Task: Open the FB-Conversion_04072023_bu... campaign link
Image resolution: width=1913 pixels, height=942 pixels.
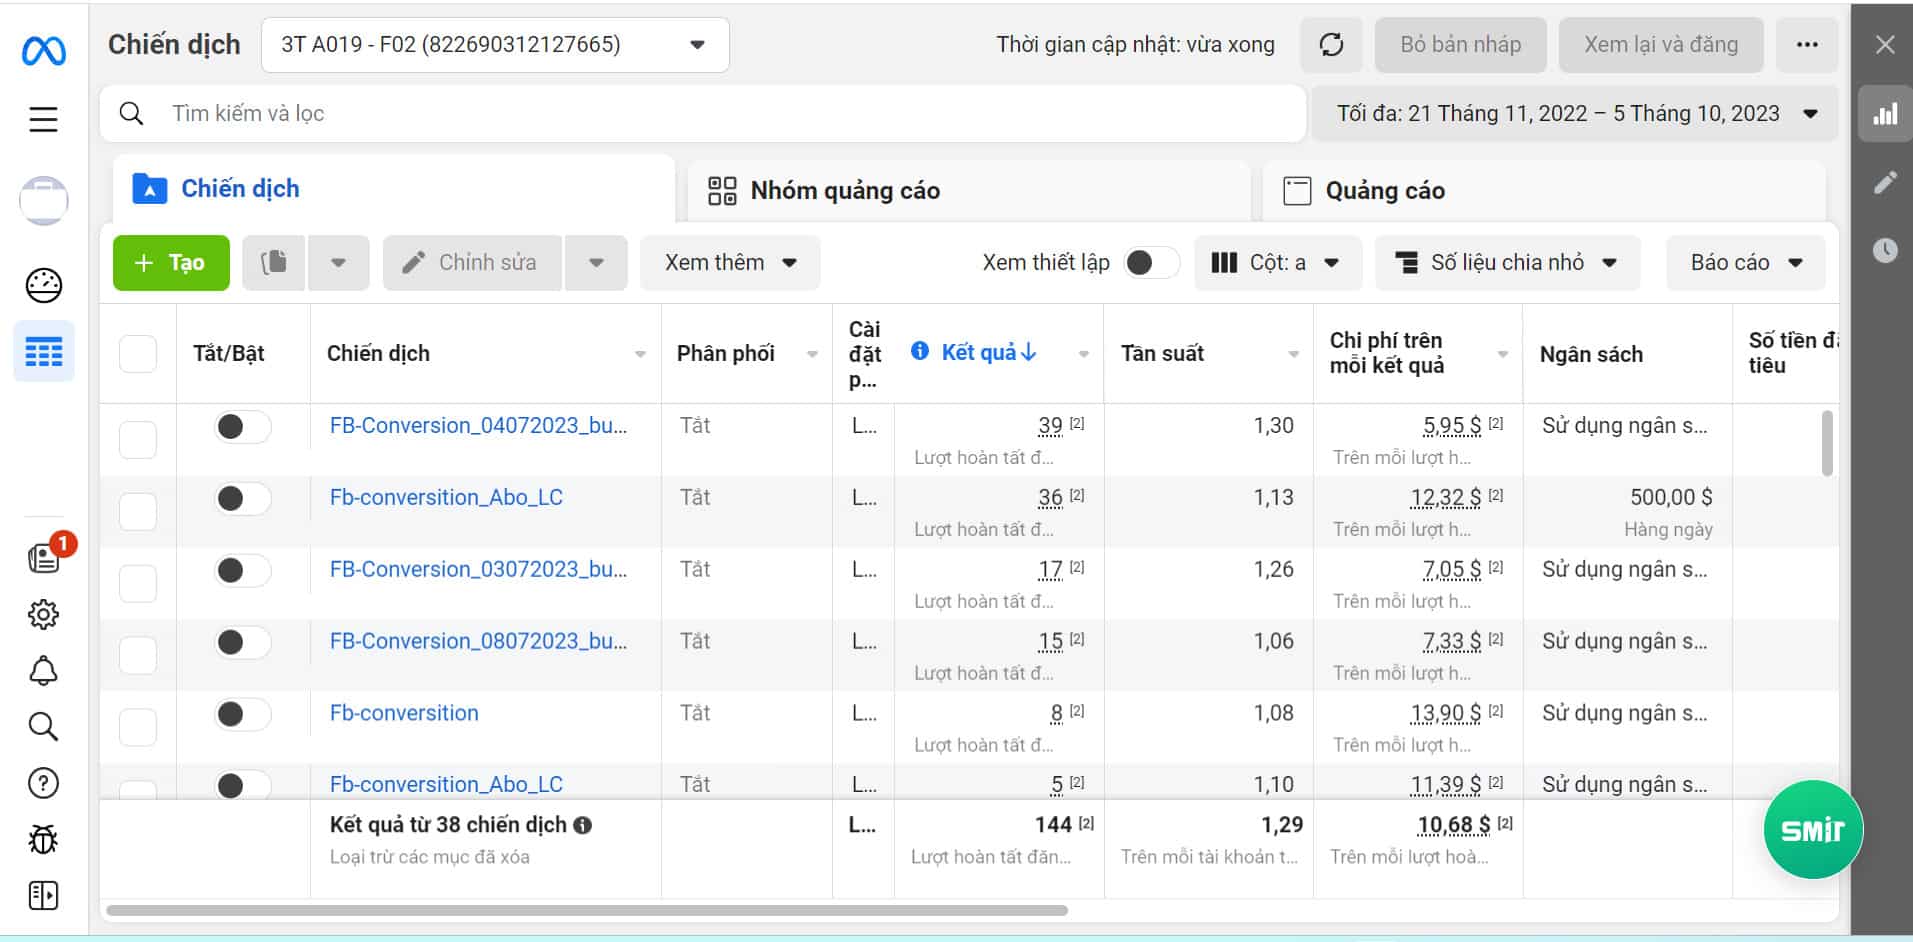Action: (479, 426)
